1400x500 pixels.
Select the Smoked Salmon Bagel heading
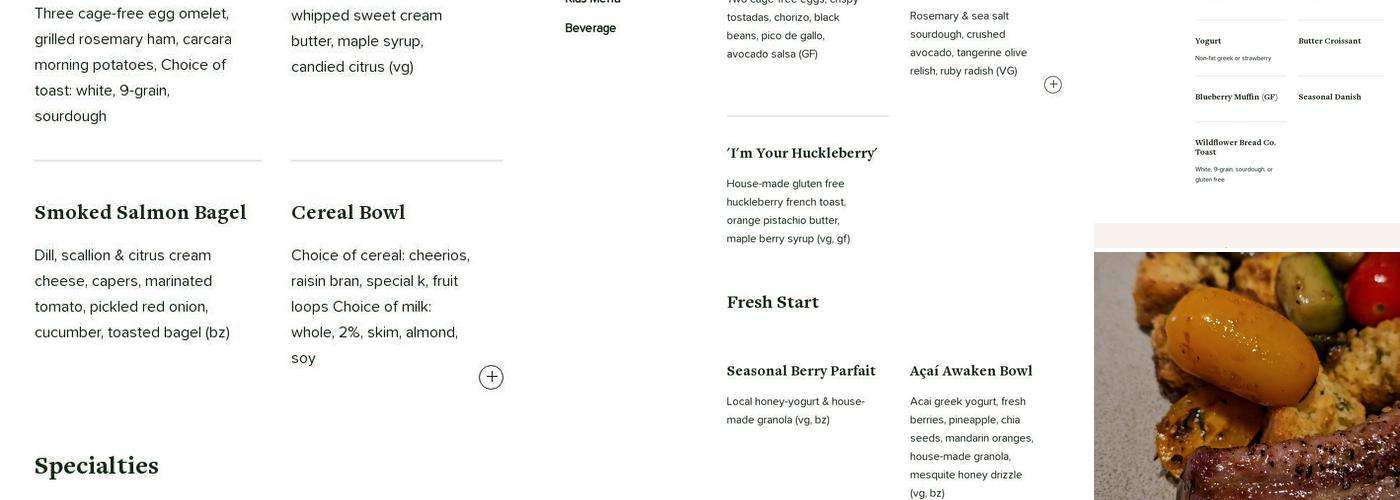[x=140, y=212]
